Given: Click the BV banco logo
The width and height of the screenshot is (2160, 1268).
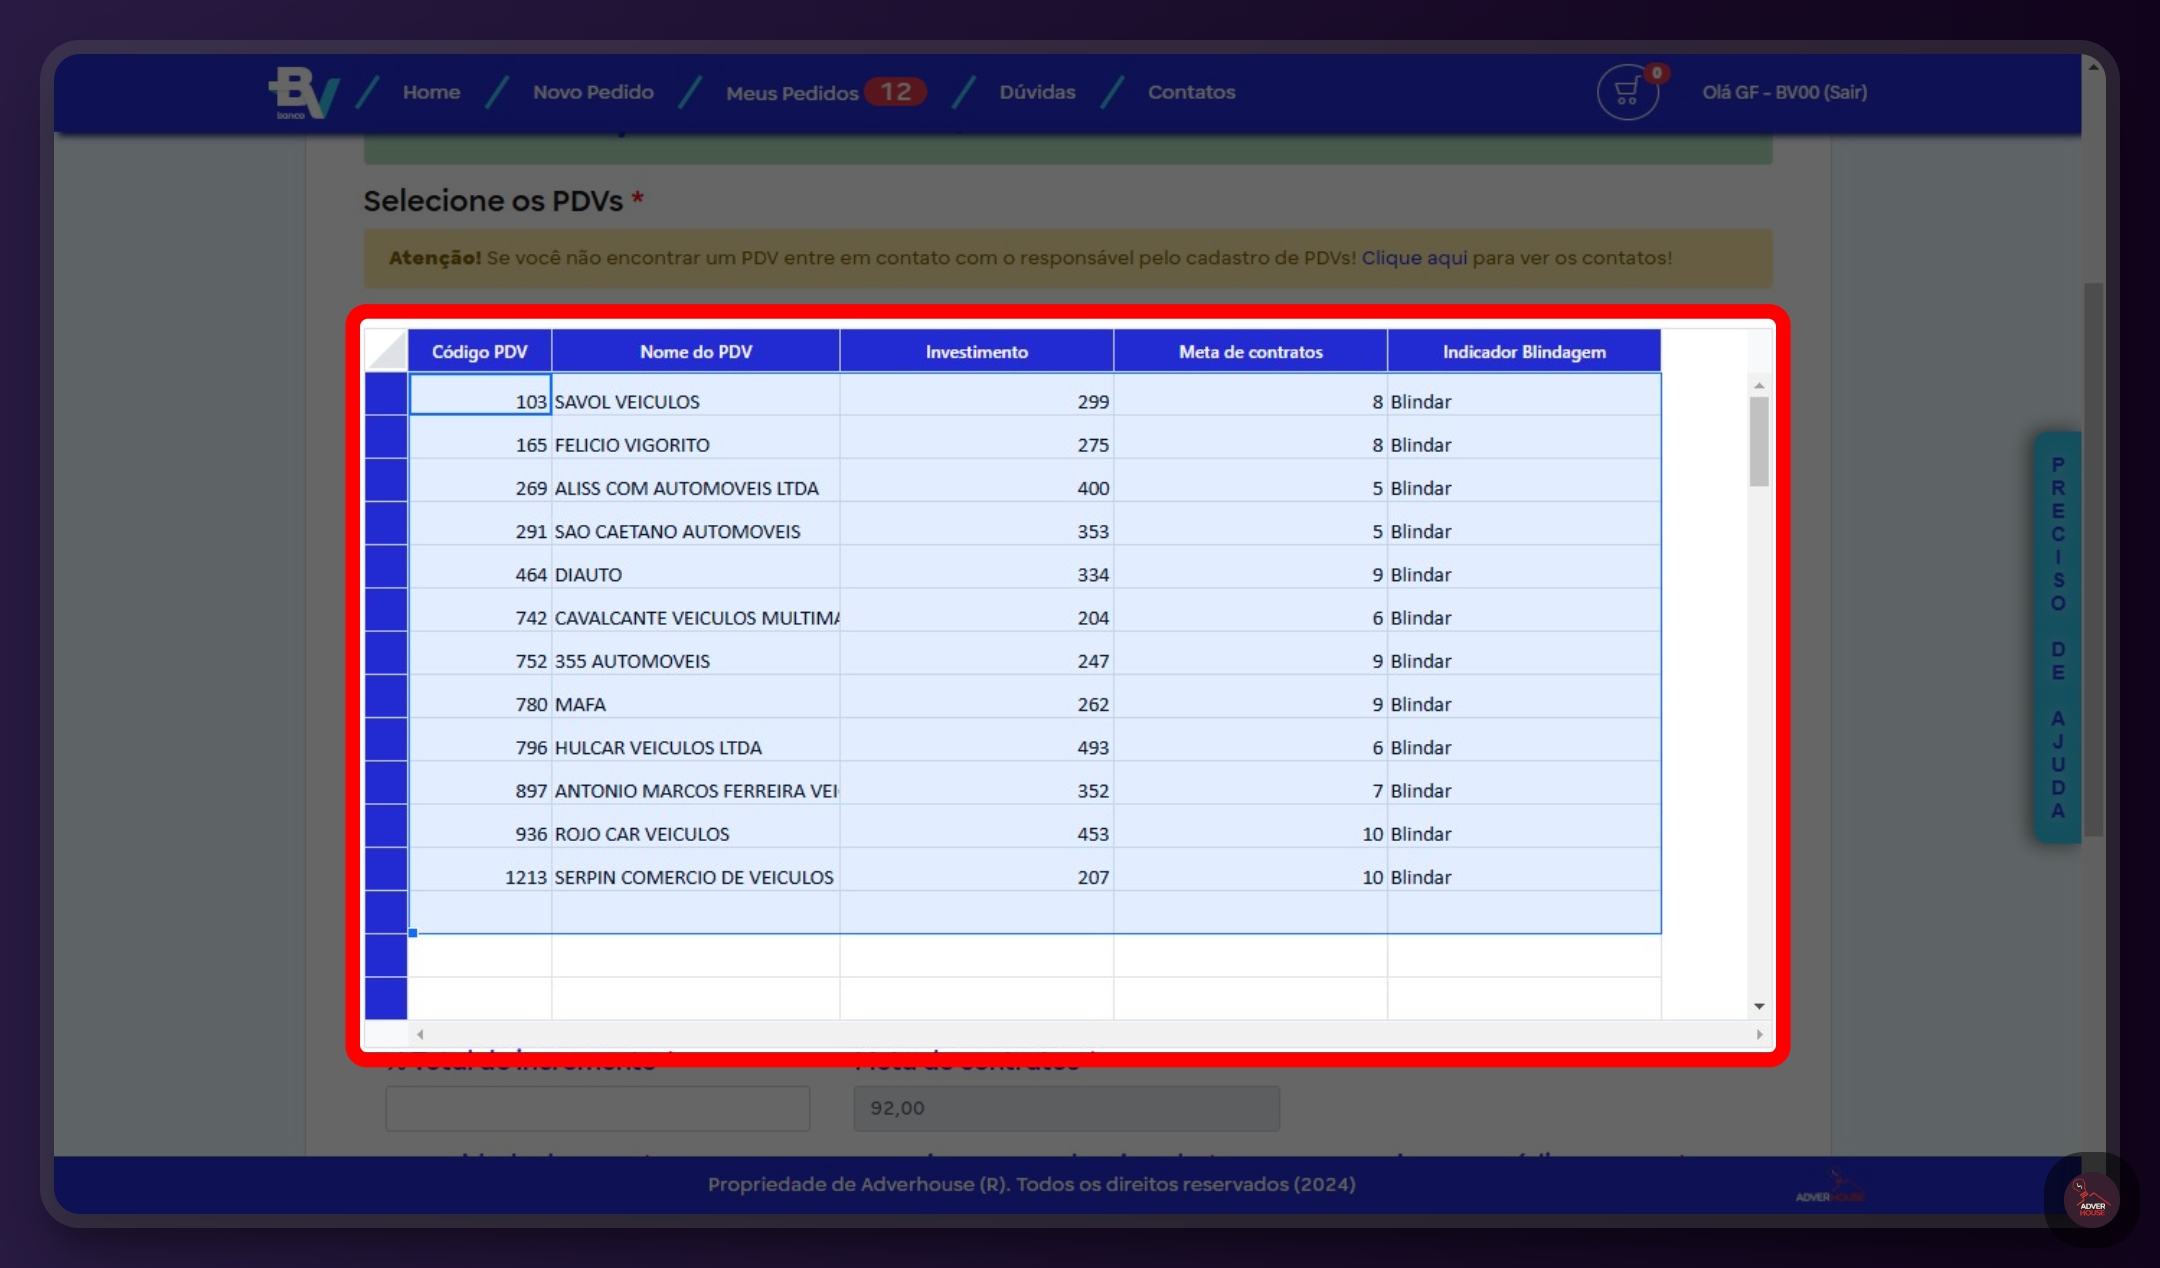Looking at the screenshot, I should 303,93.
